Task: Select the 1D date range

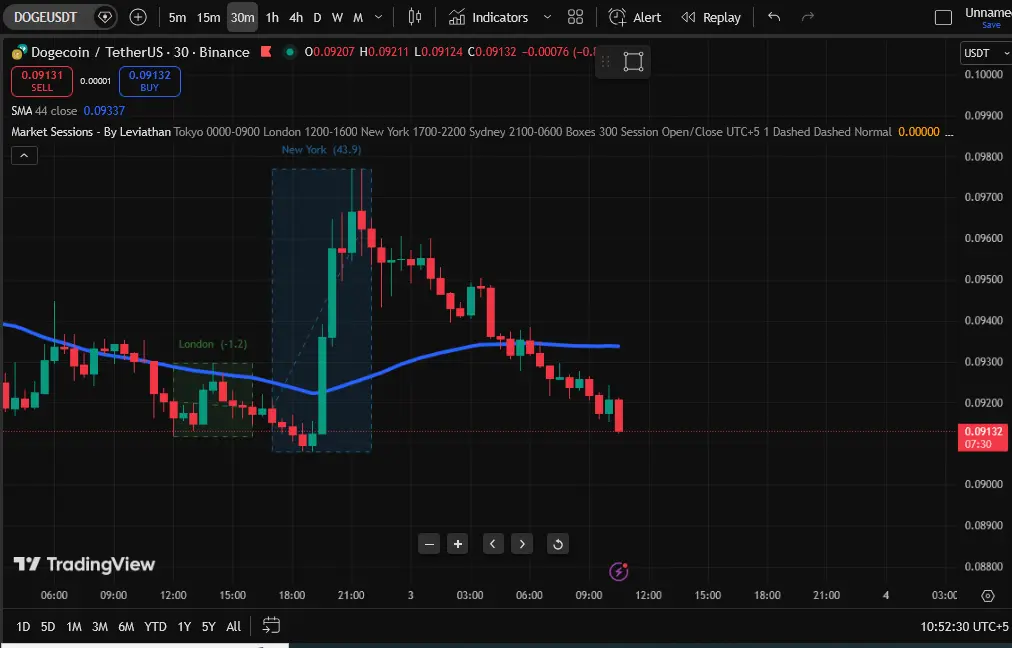Action: click(x=23, y=627)
